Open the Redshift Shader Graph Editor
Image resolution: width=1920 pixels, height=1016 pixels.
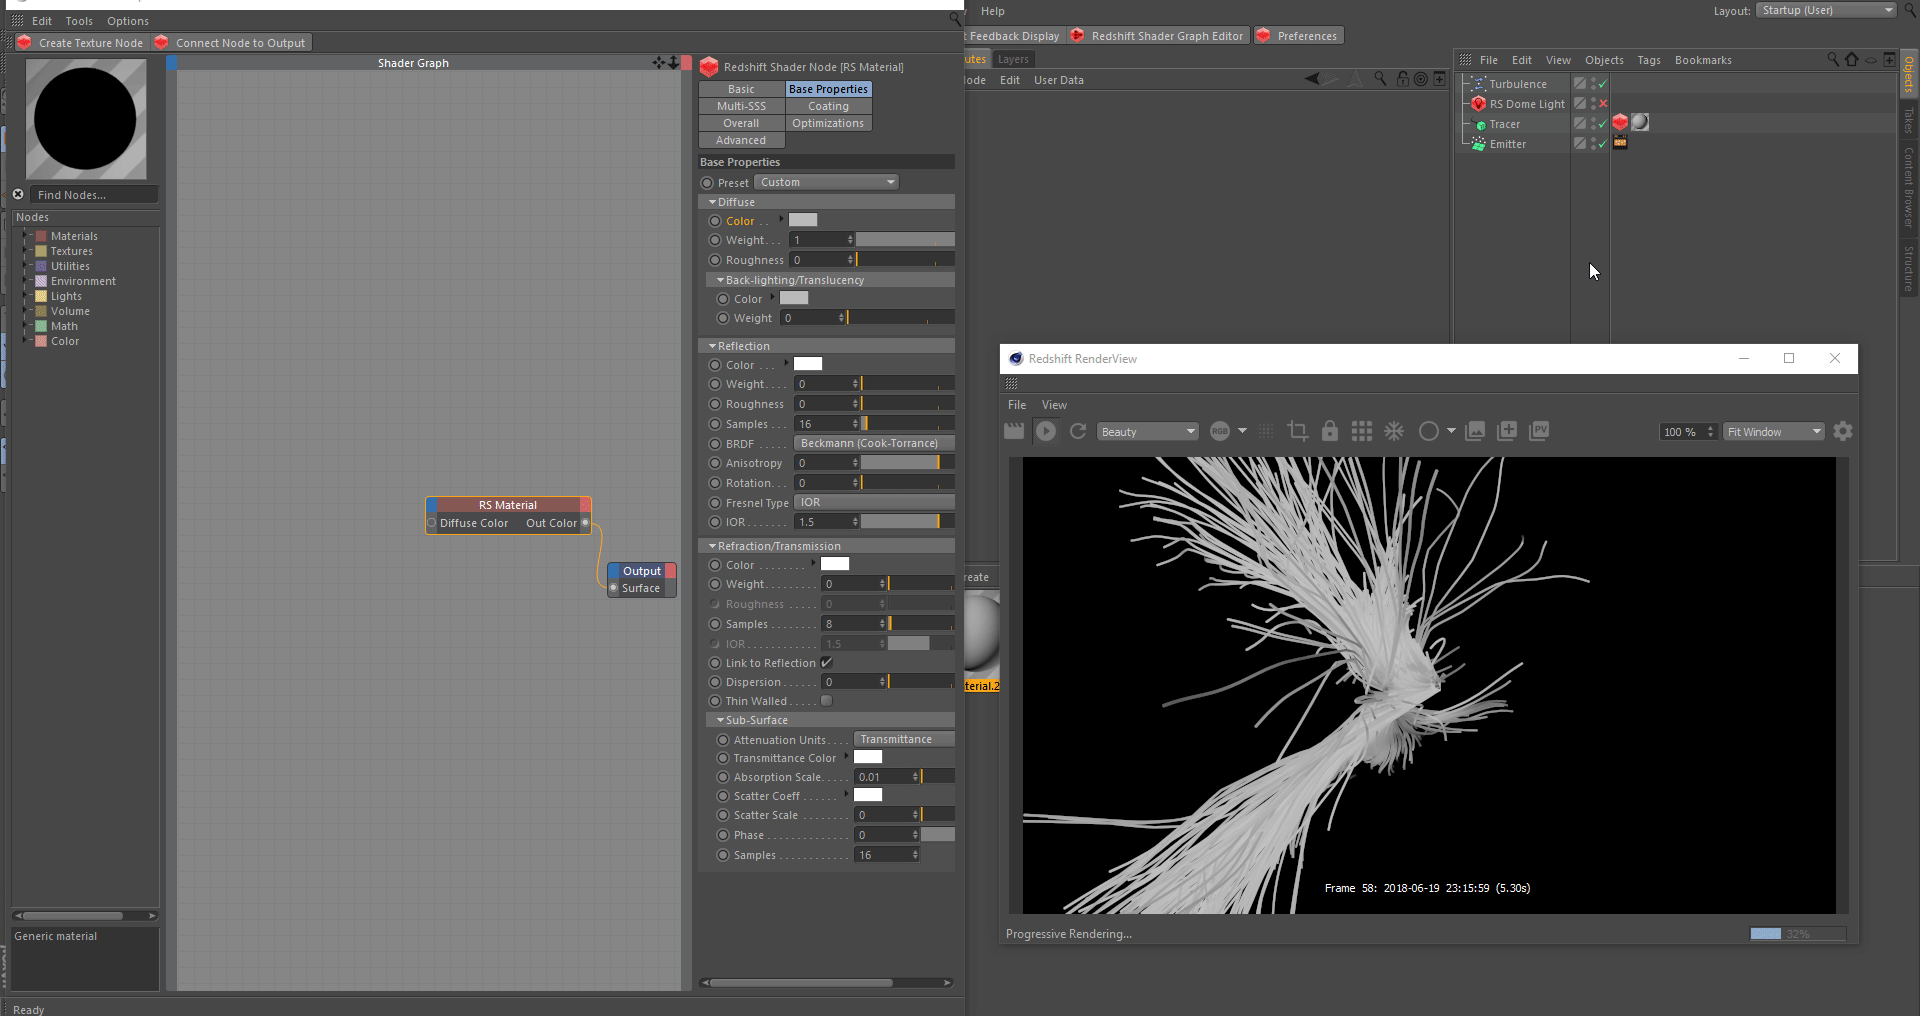pyautogui.click(x=1157, y=36)
